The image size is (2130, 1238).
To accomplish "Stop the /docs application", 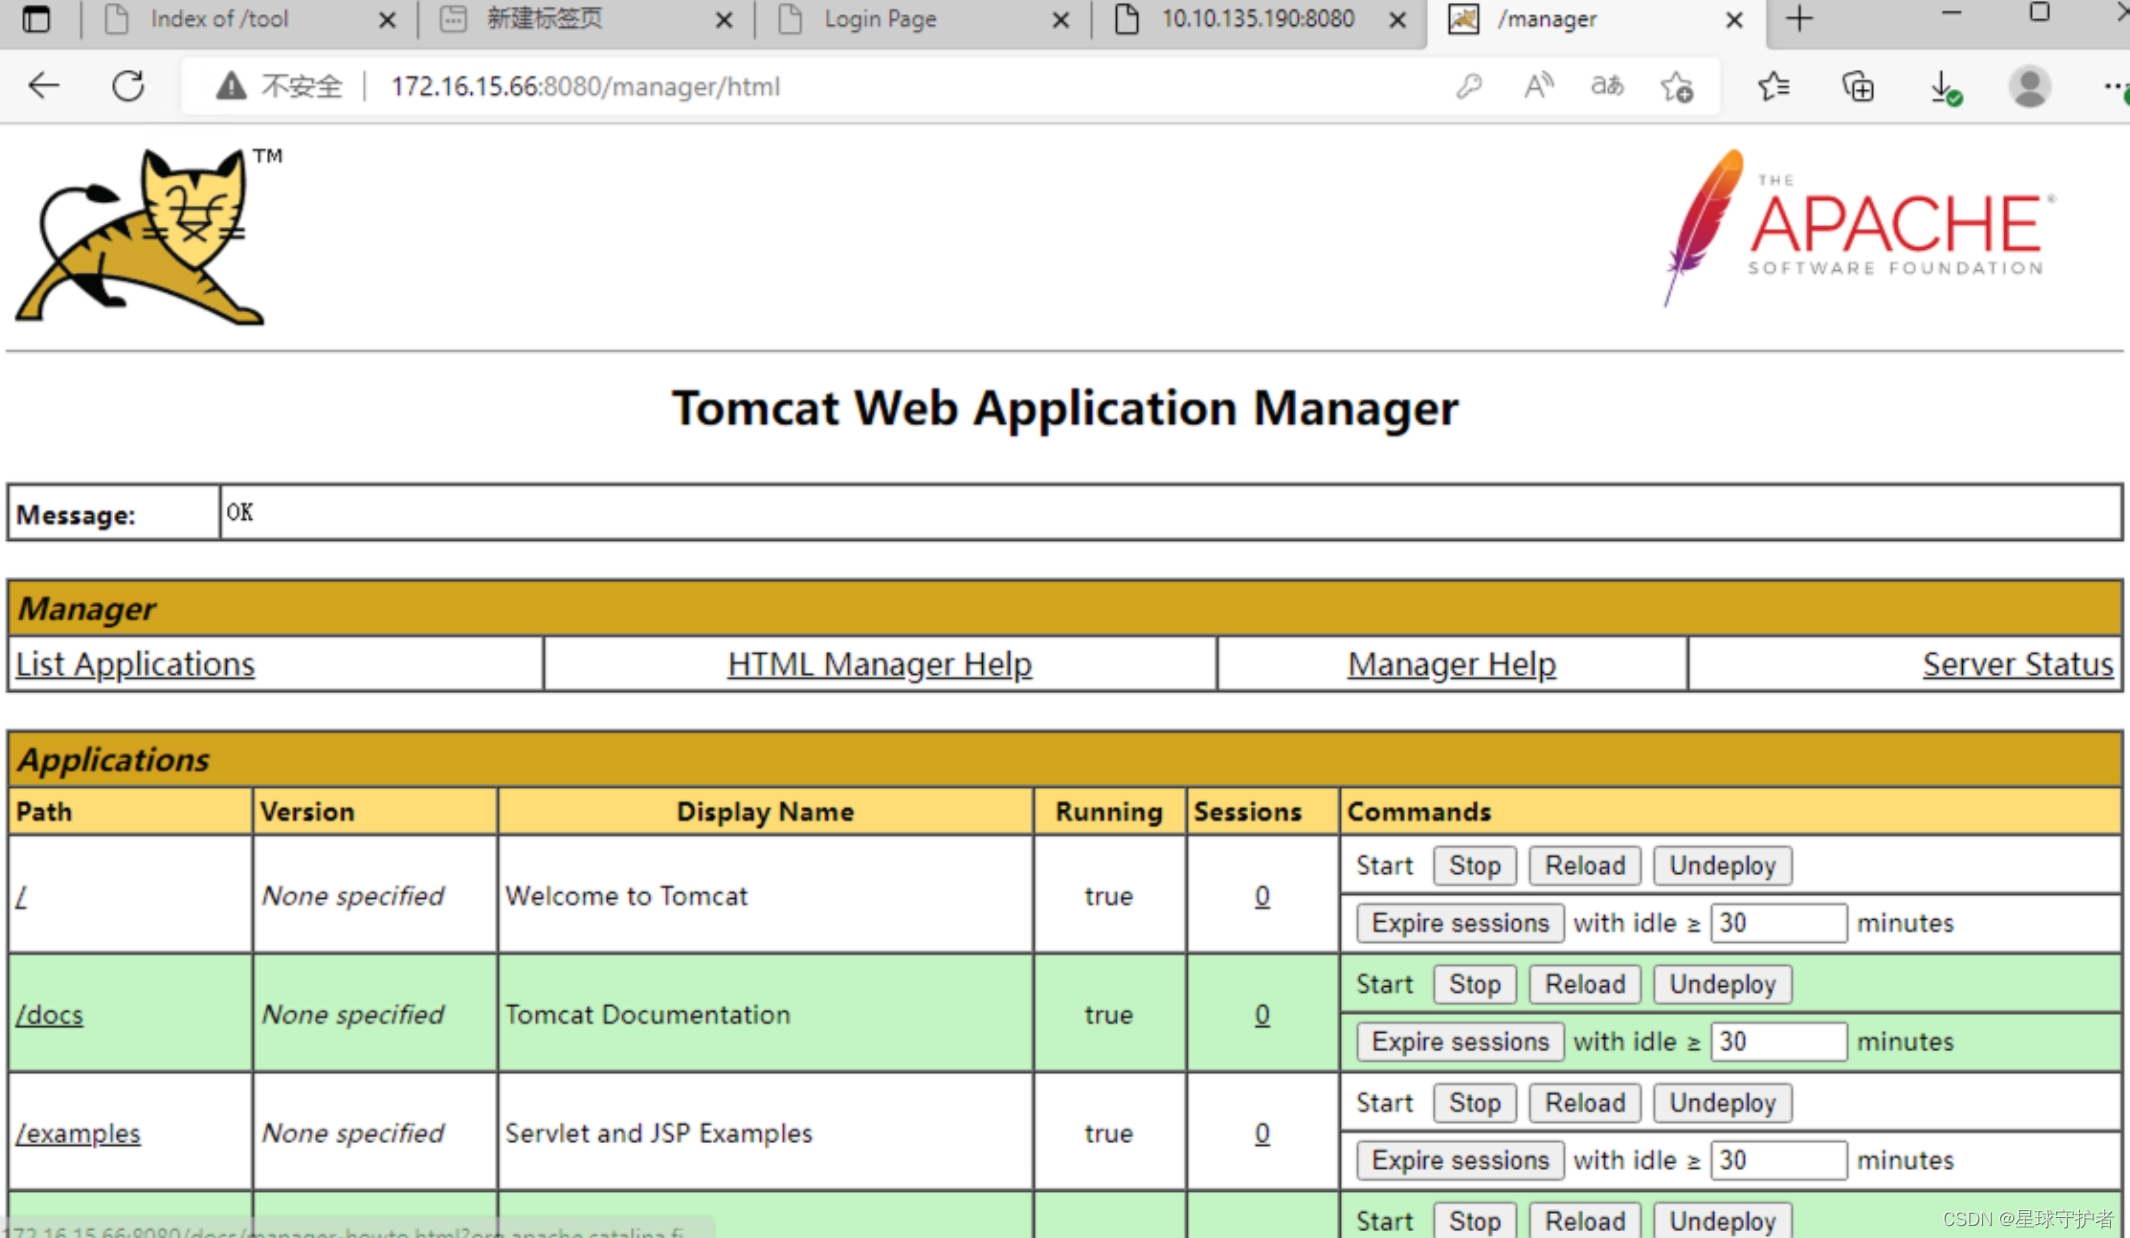I will [1474, 984].
